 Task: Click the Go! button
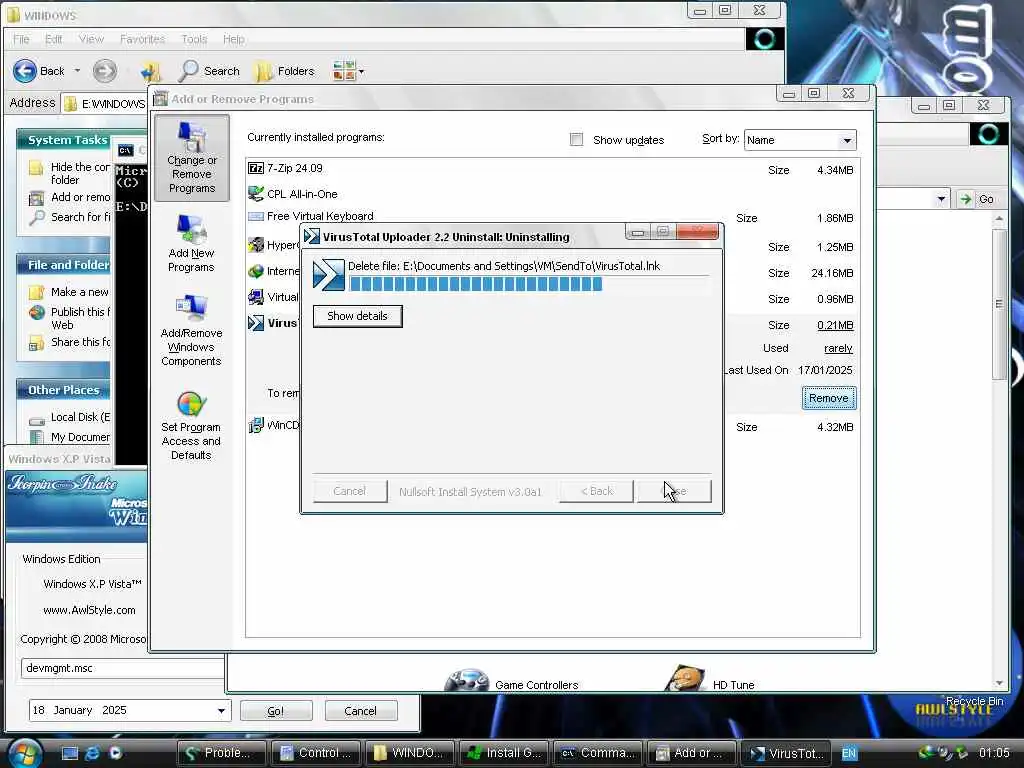(x=276, y=711)
